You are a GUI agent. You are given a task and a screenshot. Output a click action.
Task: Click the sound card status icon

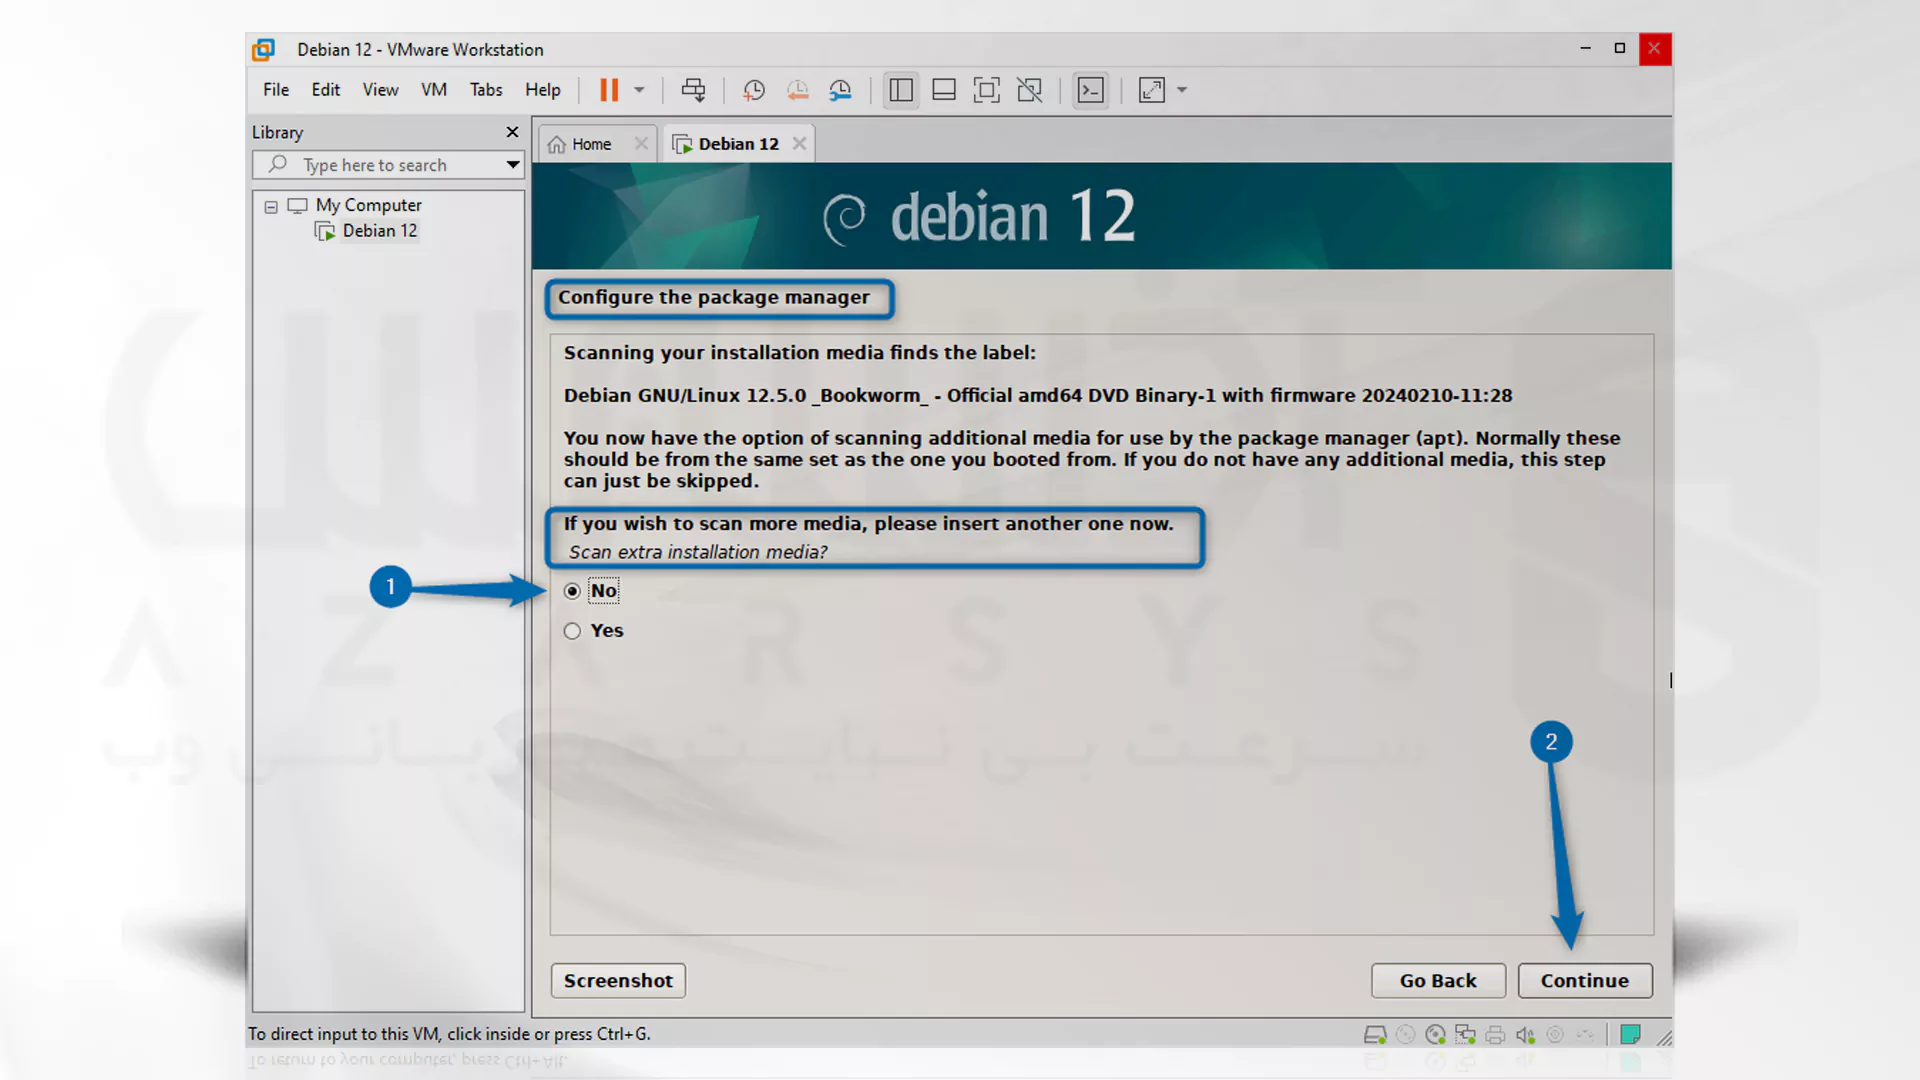(1526, 1035)
